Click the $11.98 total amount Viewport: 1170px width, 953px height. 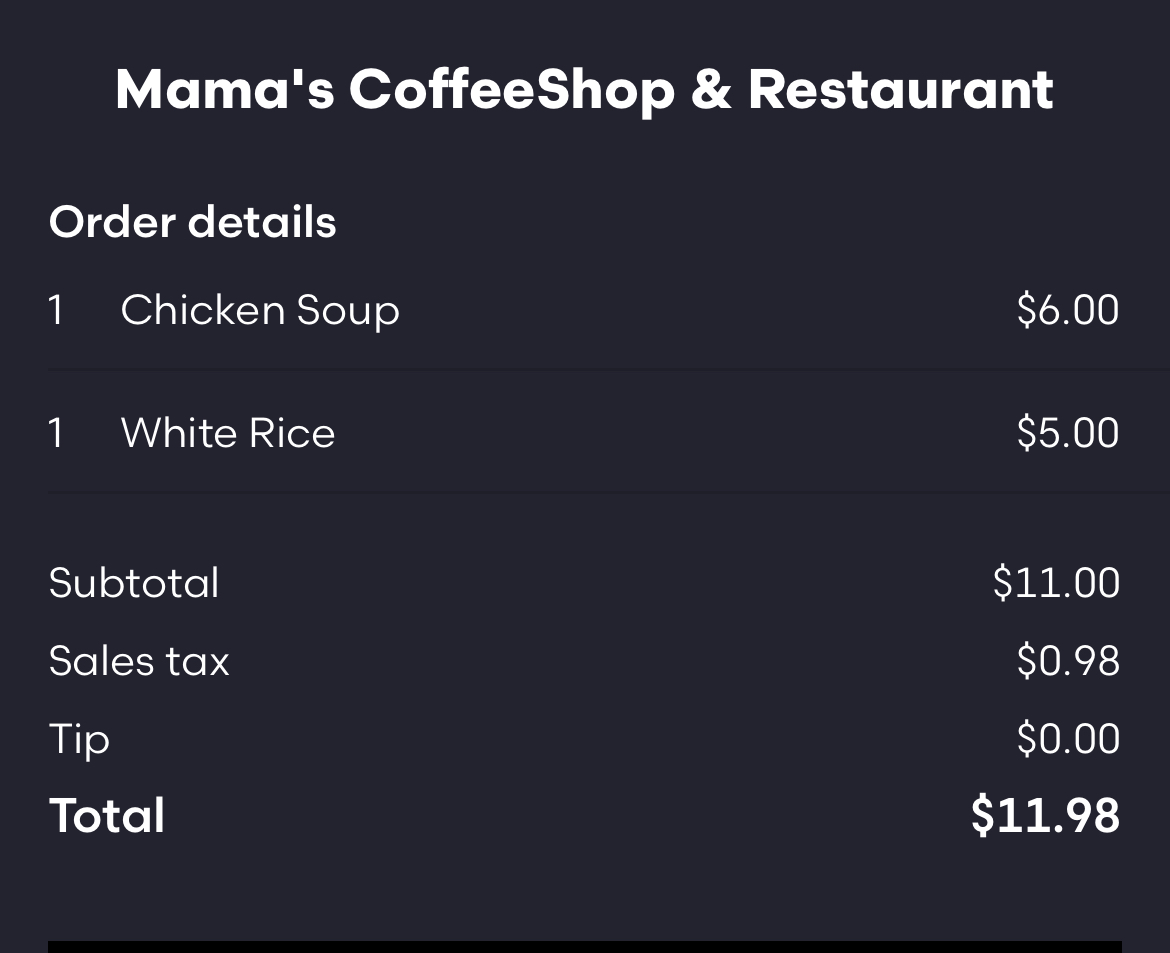(x=1045, y=815)
